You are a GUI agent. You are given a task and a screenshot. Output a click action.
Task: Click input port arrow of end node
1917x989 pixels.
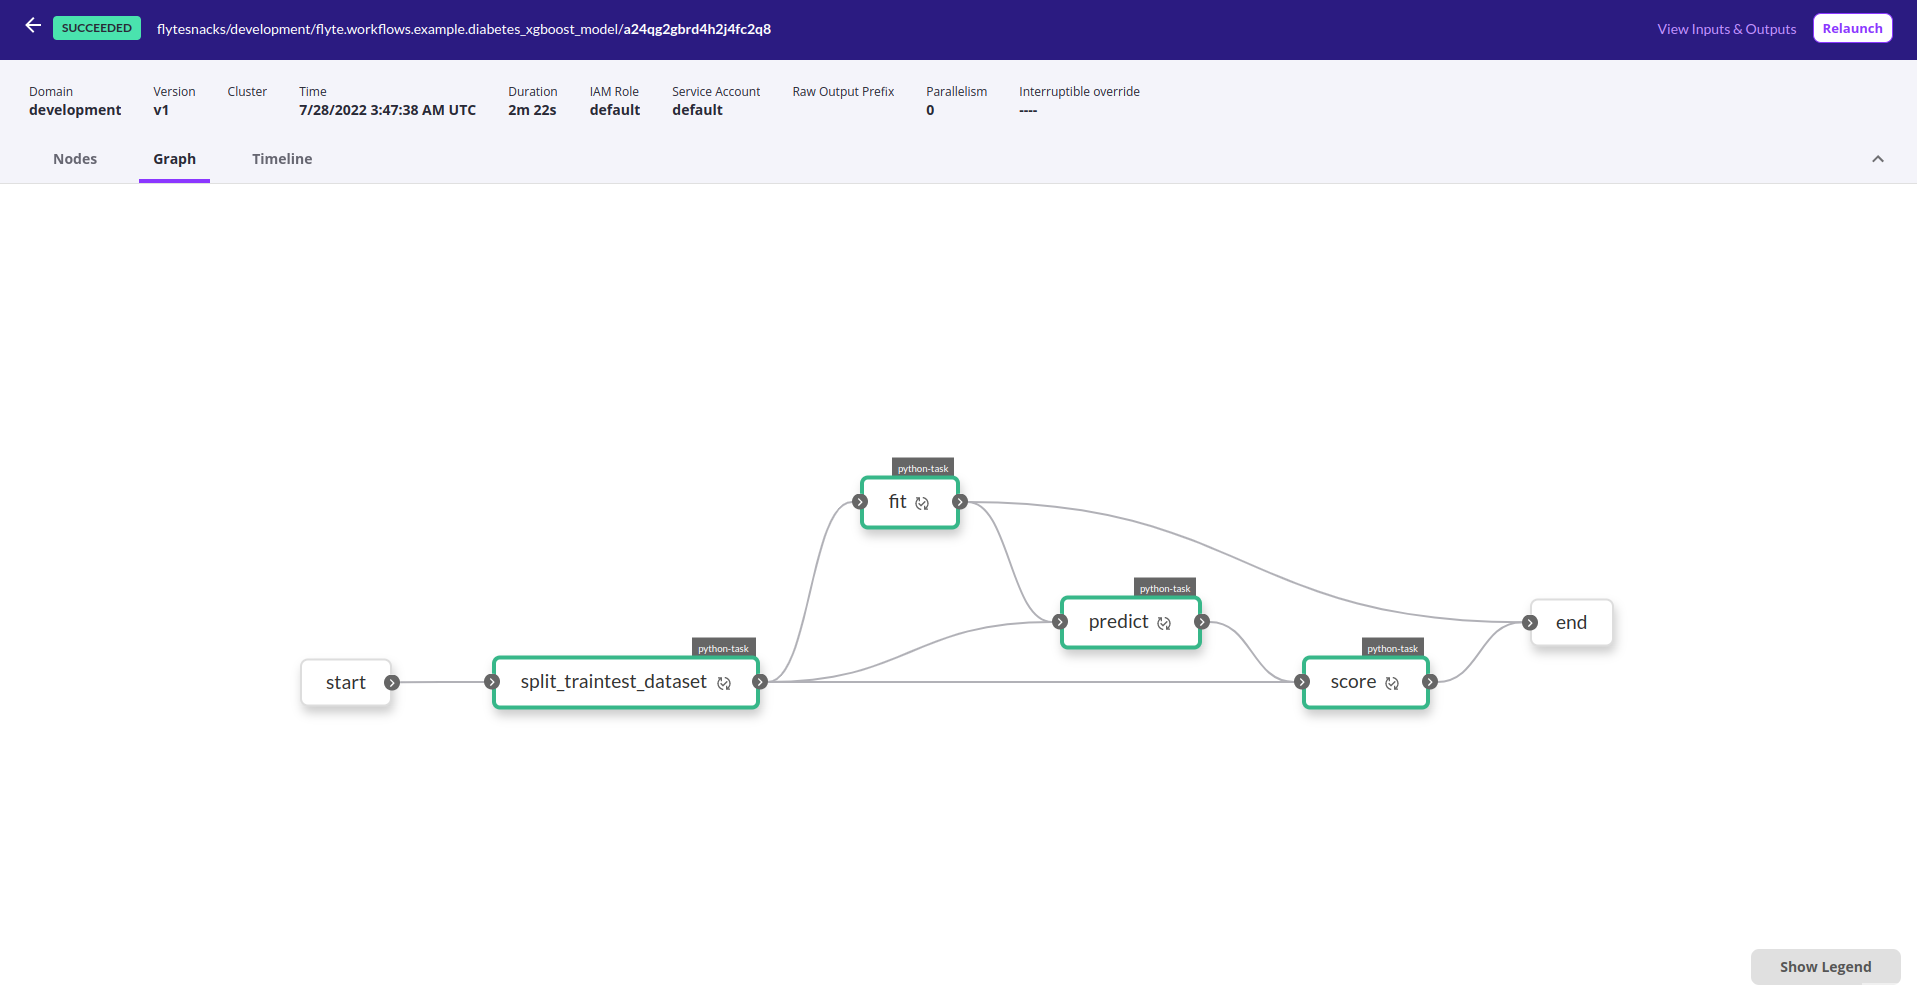(1530, 622)
